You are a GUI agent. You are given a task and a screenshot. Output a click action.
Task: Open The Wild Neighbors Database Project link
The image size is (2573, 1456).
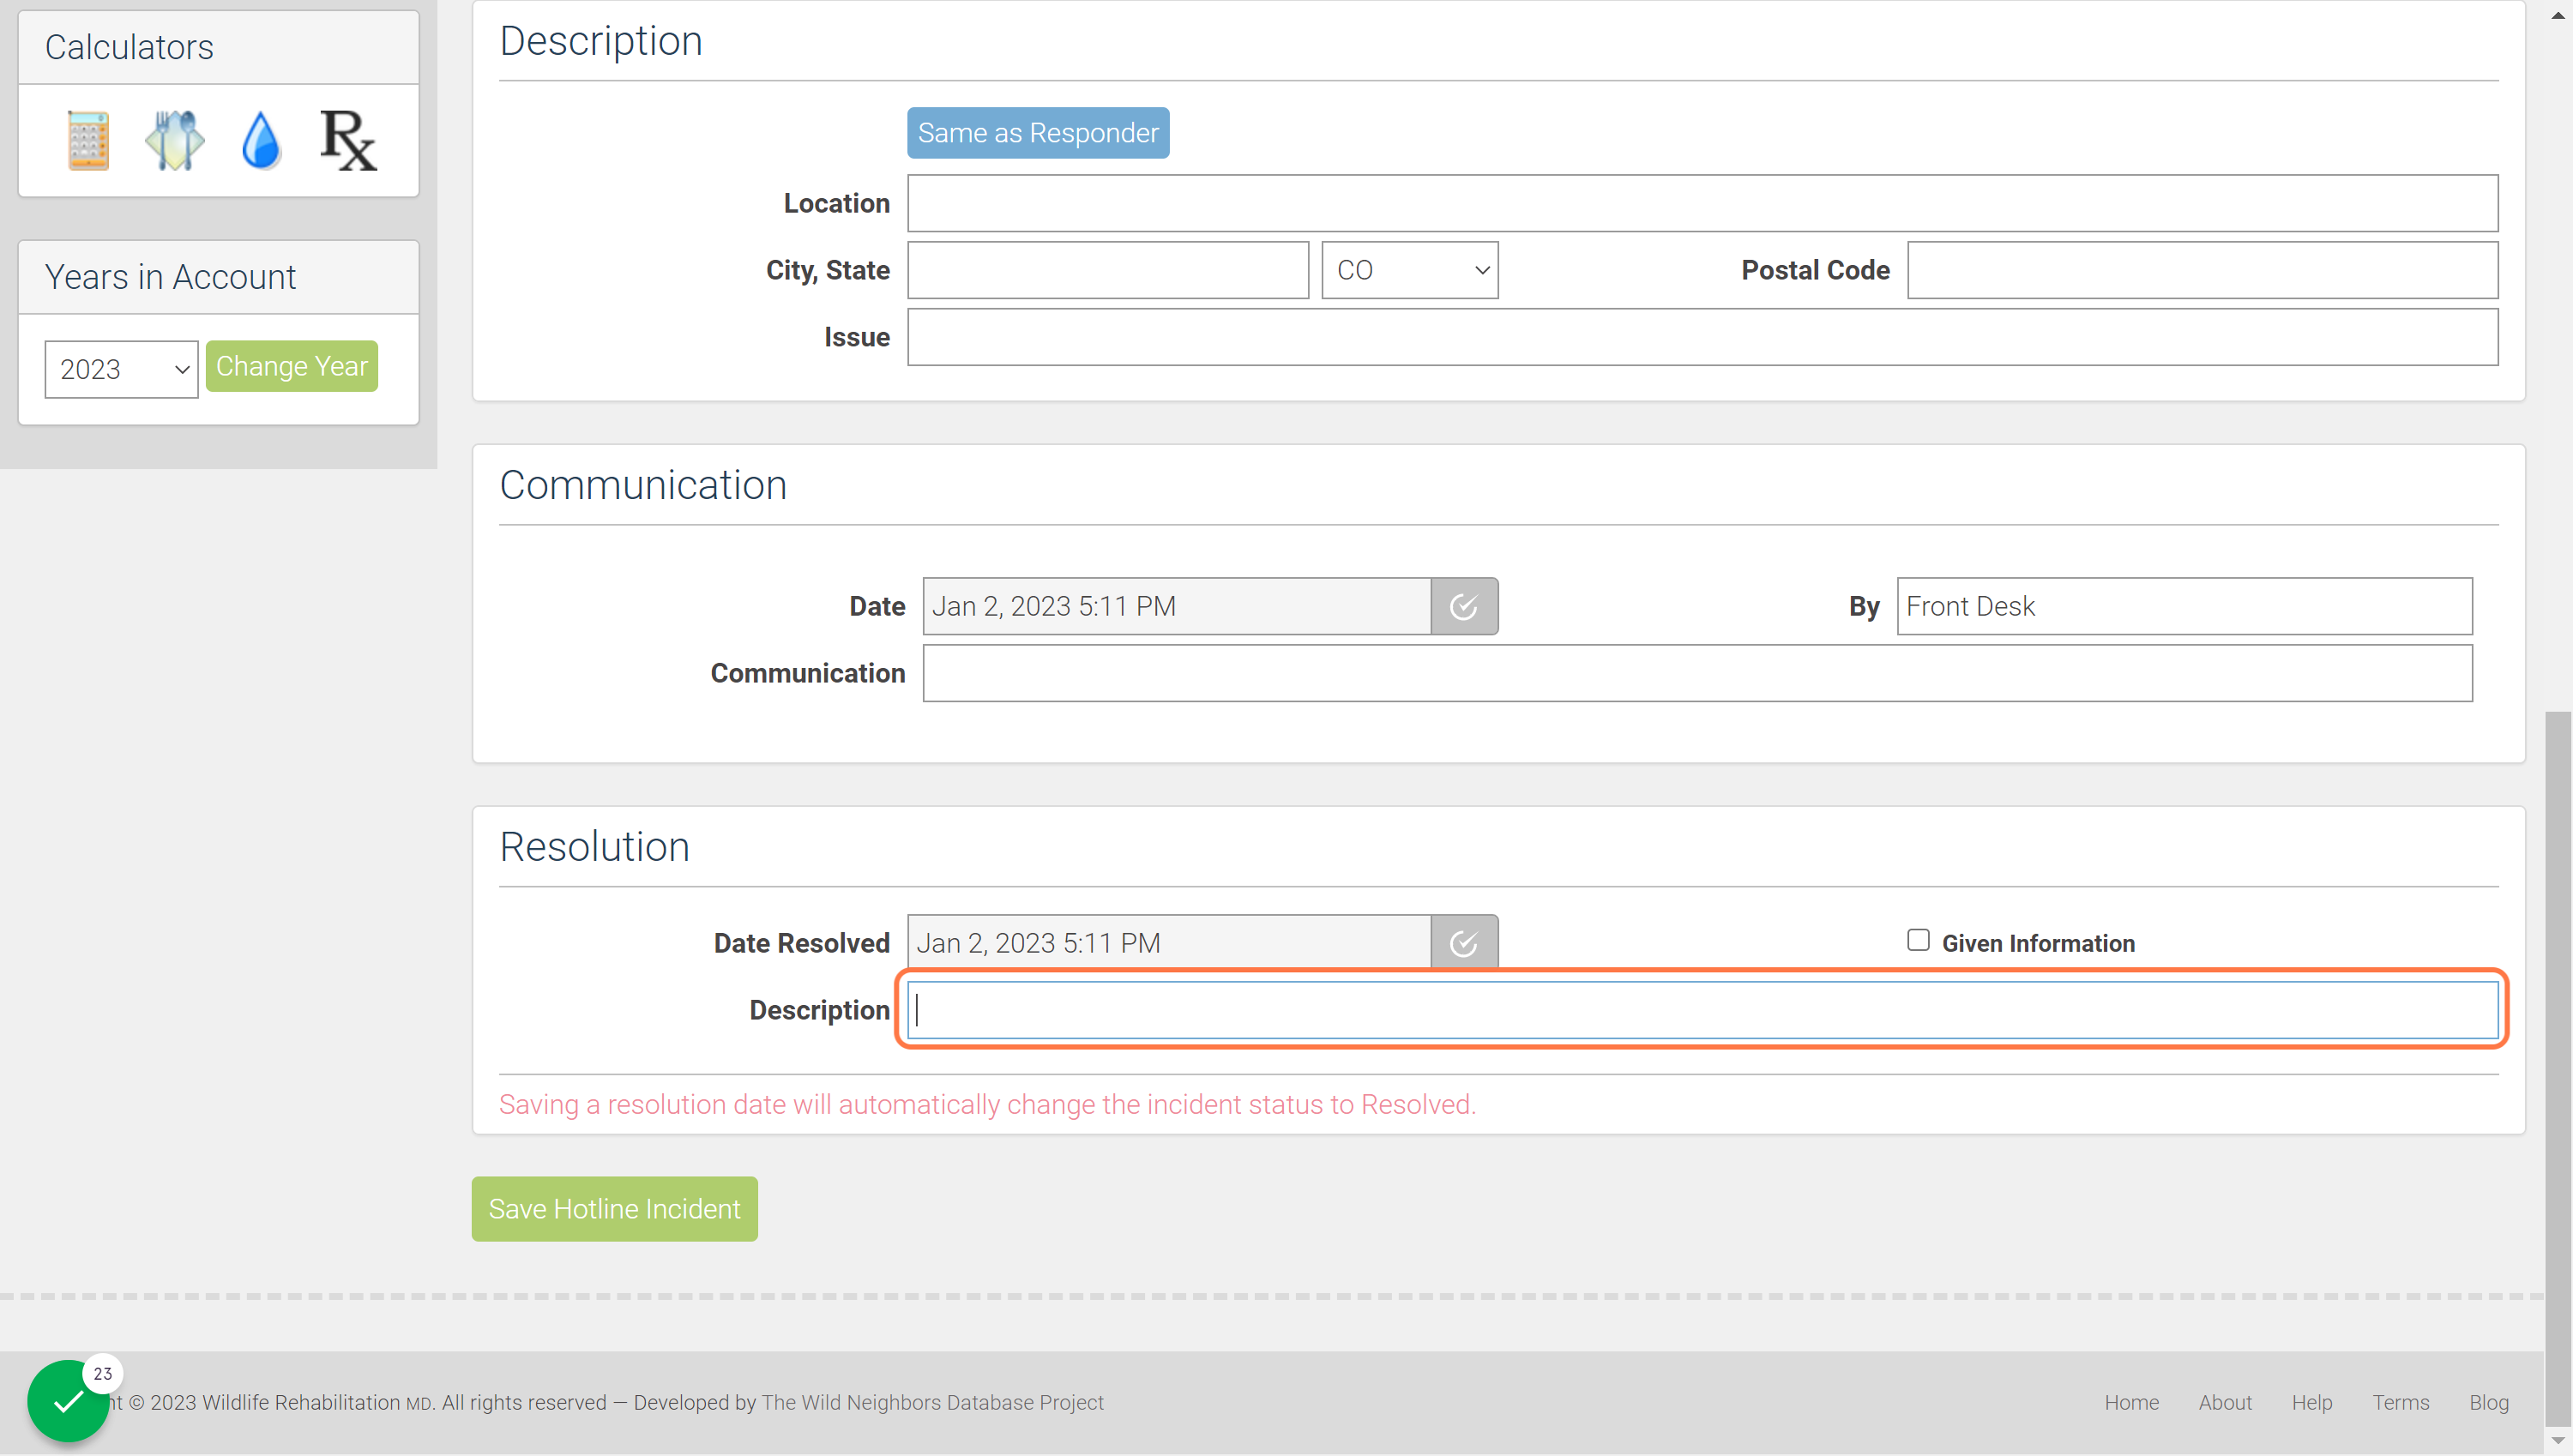932,1402
